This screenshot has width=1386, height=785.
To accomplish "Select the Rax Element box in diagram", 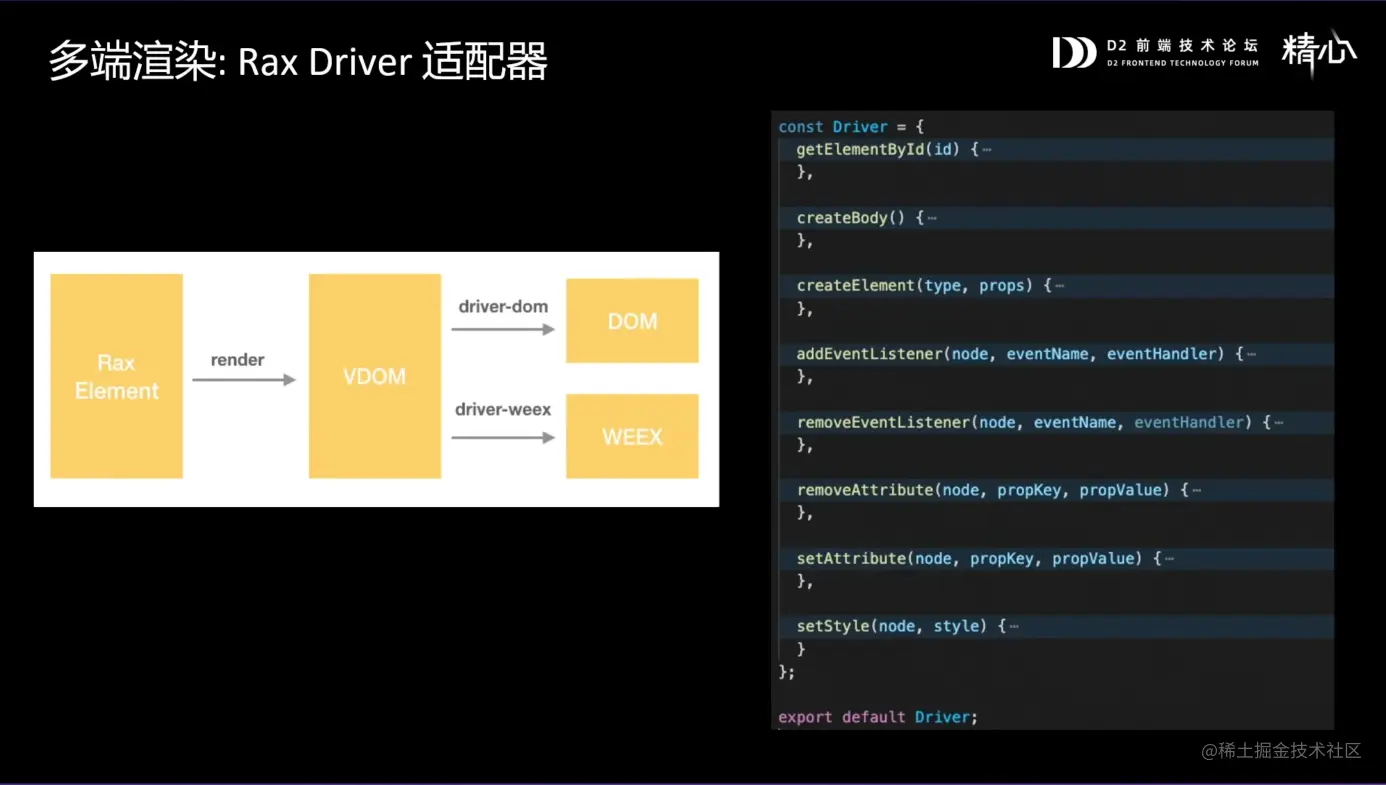I will click(x=116, y=376).
